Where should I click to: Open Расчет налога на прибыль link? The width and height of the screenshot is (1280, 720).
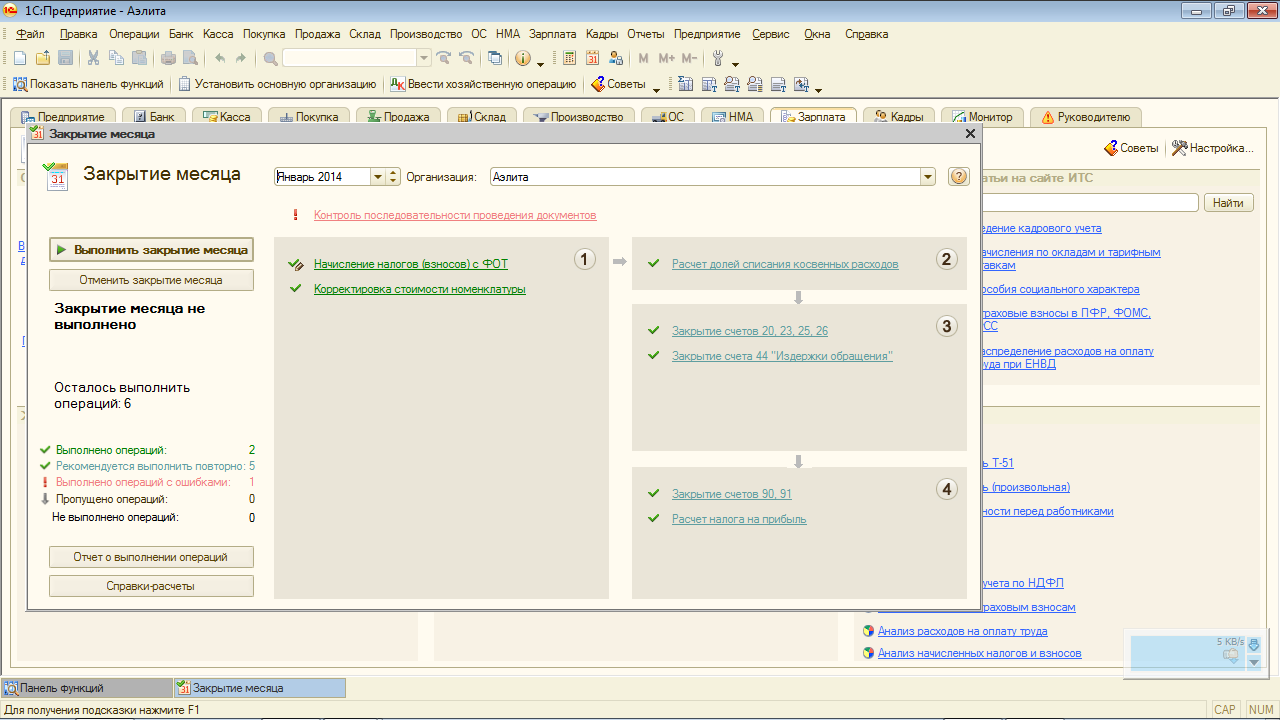739,519
